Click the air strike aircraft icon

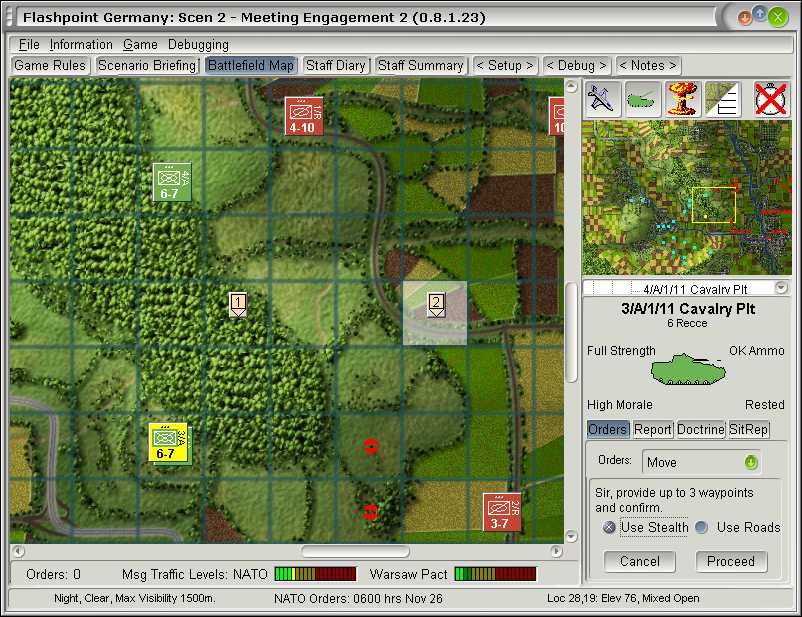coord(603,98)
